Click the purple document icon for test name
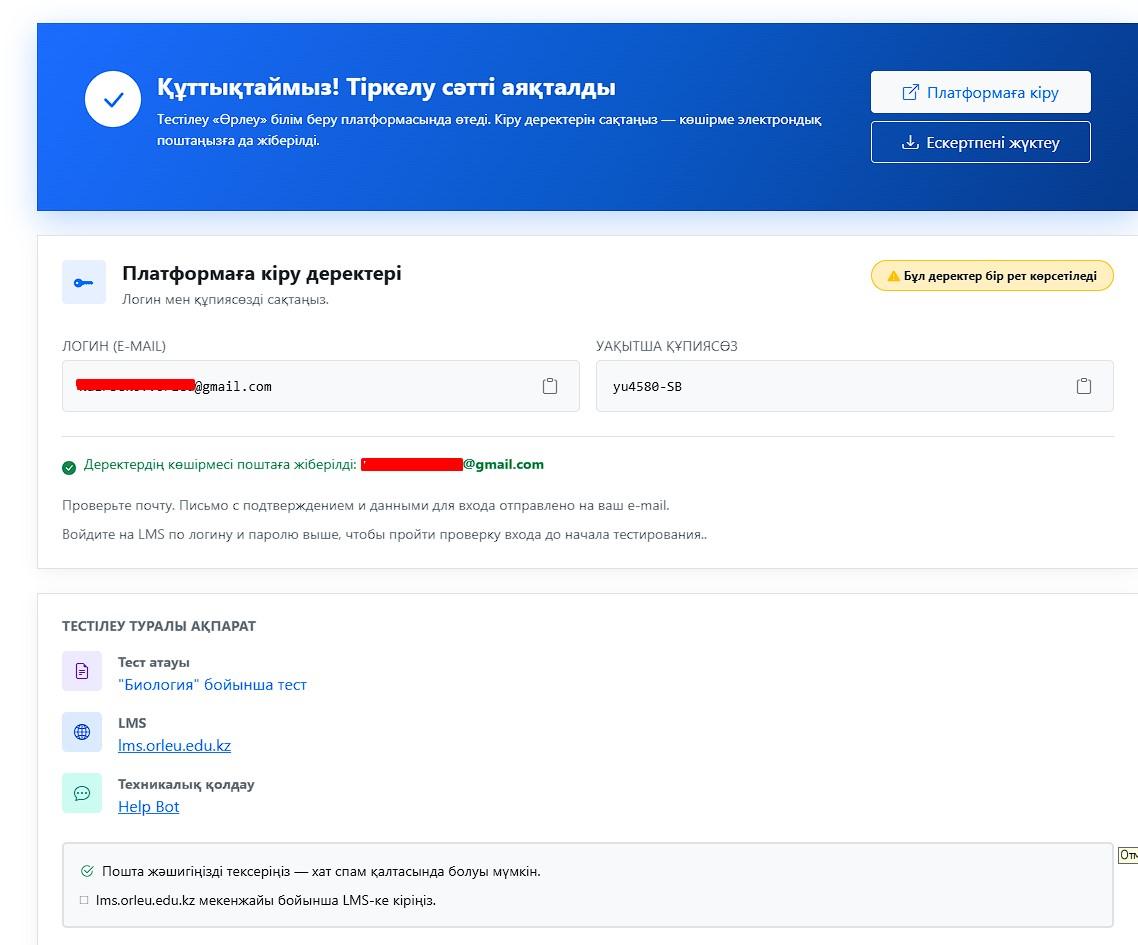The height and width of the screenshot is (945, 1138). coord(82,671)
